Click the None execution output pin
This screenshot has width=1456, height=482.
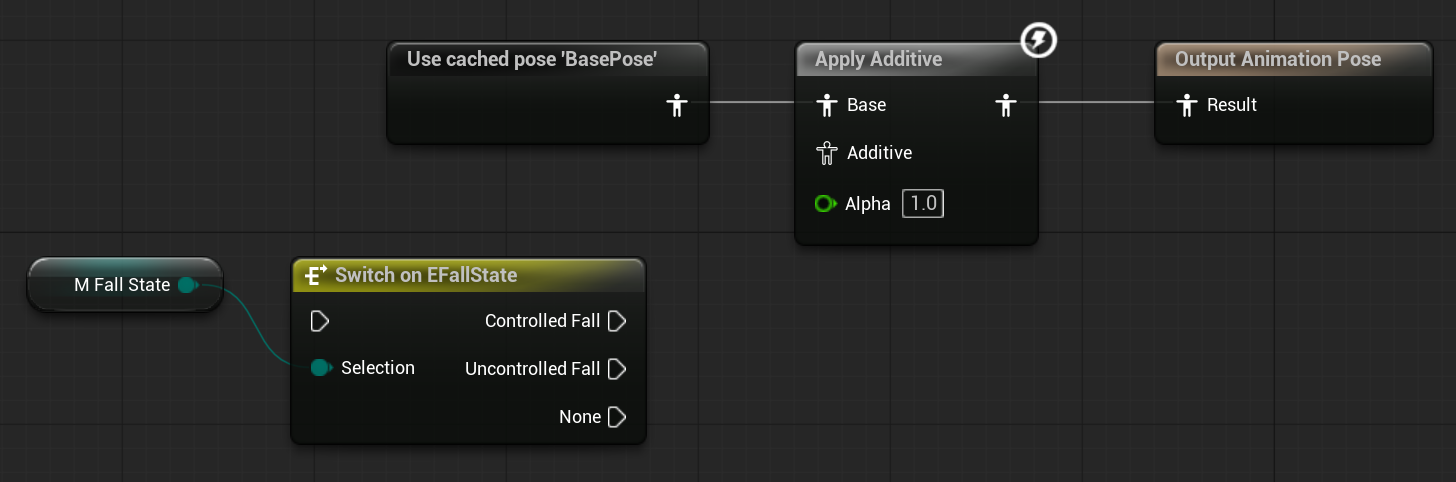pos(617,417)
